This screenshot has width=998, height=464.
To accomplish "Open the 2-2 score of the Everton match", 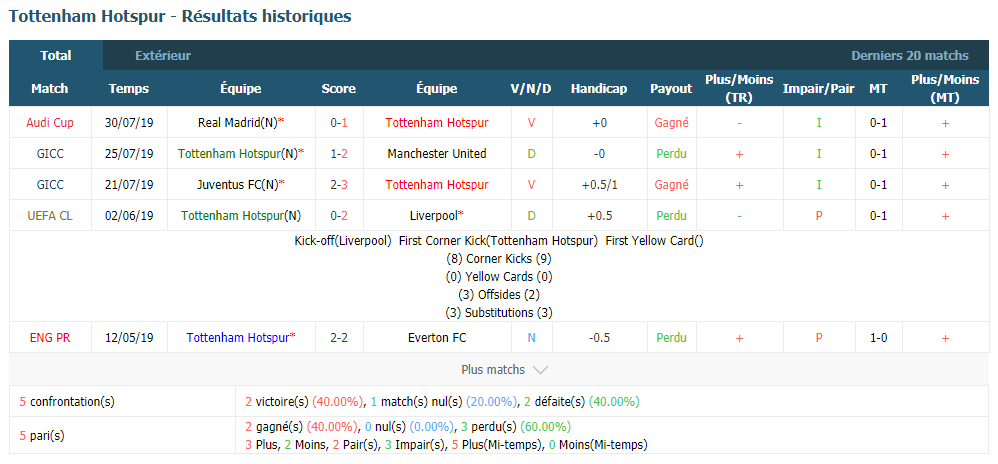I will 339,338.
